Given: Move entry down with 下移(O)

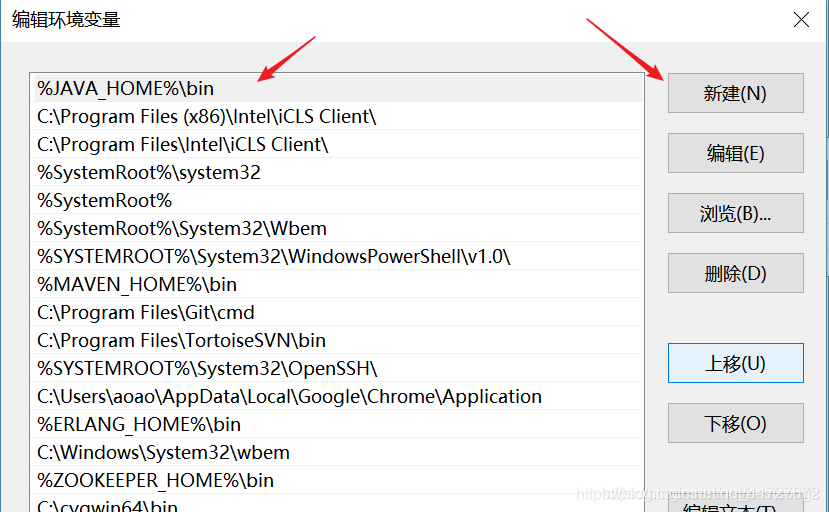Looking at the screenshot, I should (x=735, y=423).
